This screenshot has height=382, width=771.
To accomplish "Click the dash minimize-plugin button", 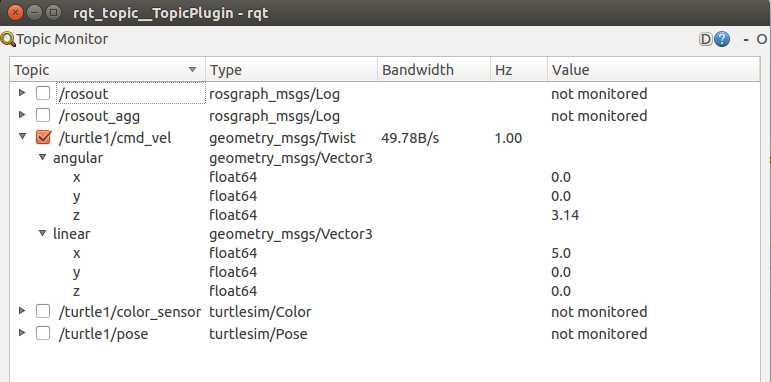I will point(746,39).
